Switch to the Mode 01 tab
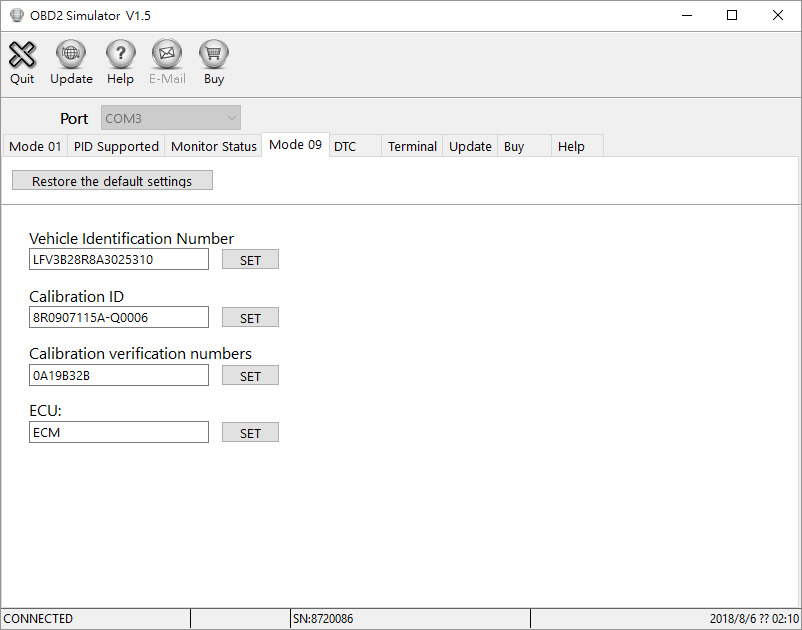 pos(34,146)
